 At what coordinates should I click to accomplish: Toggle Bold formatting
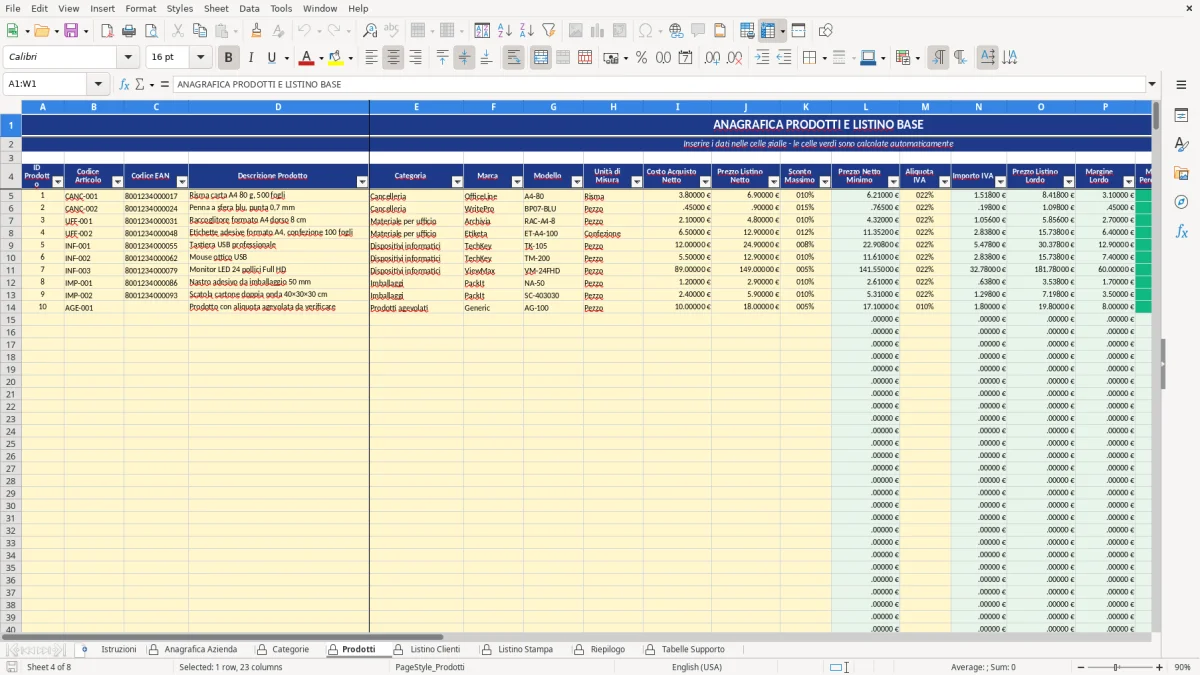pos(228,58)
